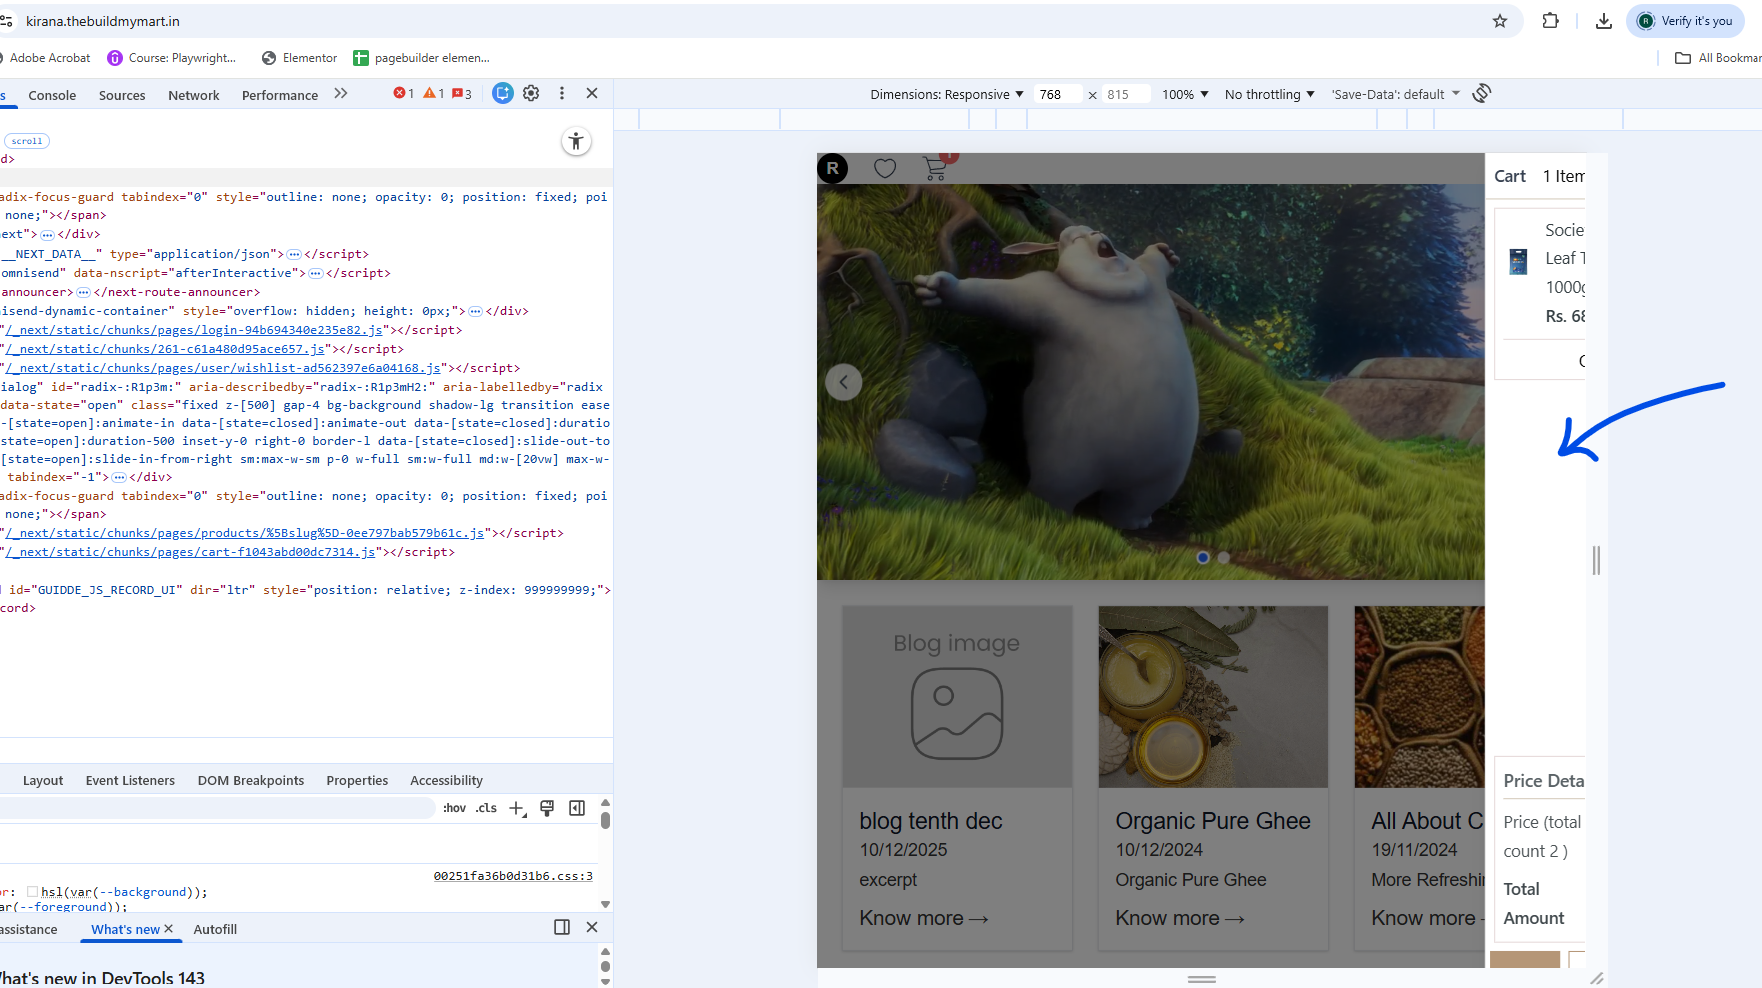This screenshot has height=988, width=1762.
Task: Open the shopping cart icon
Action: coord(937,167)
